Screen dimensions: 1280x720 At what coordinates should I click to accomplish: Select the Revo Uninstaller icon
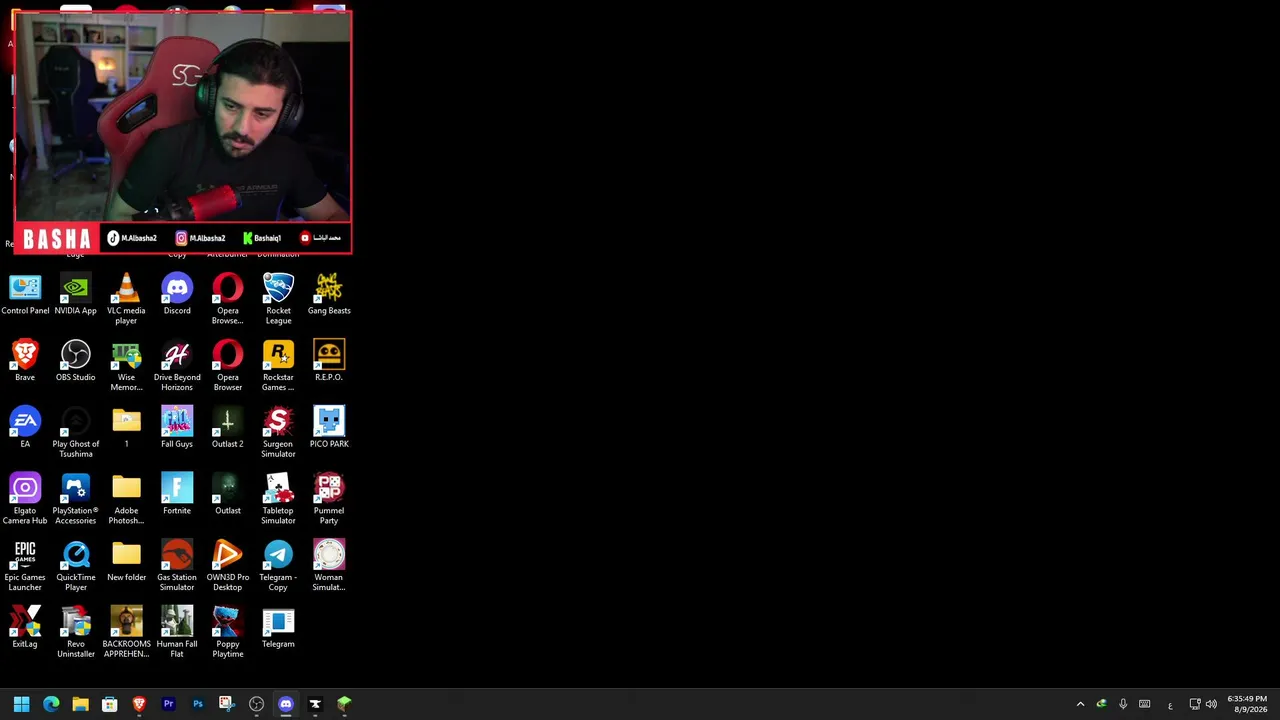point(75,632)
